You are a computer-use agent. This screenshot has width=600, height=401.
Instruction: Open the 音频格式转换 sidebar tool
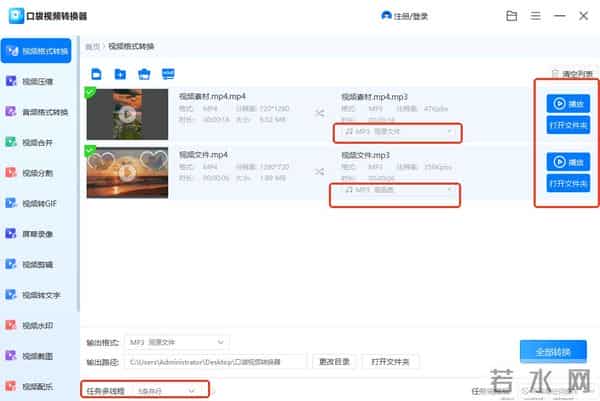[36, 112]
